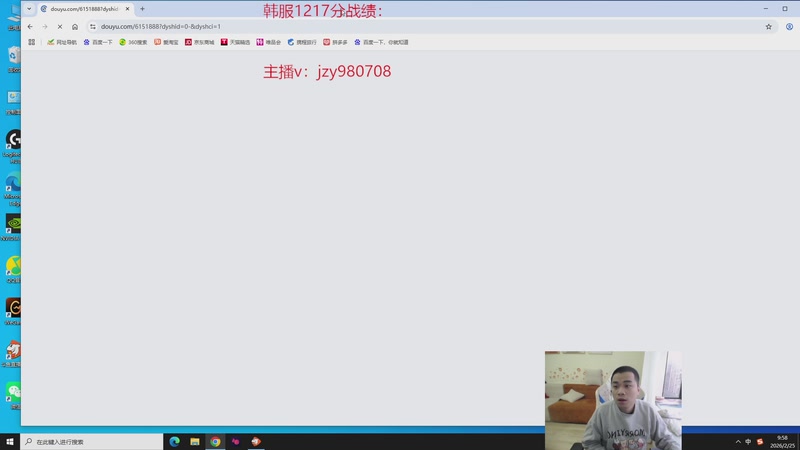Click the browser back arrow
Screen dimensions: 800x450
pyautogui.click(x=30, y=26)
